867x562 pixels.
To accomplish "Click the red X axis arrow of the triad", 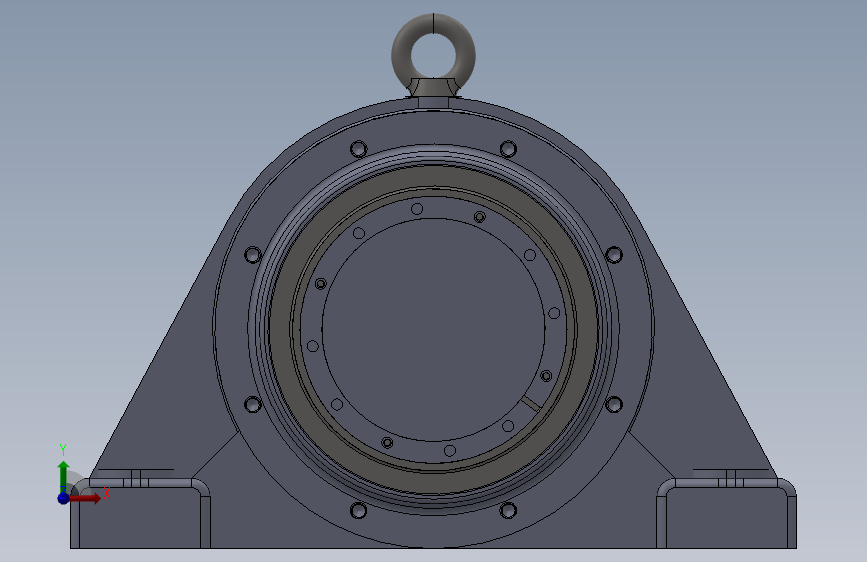I will 86,498.
